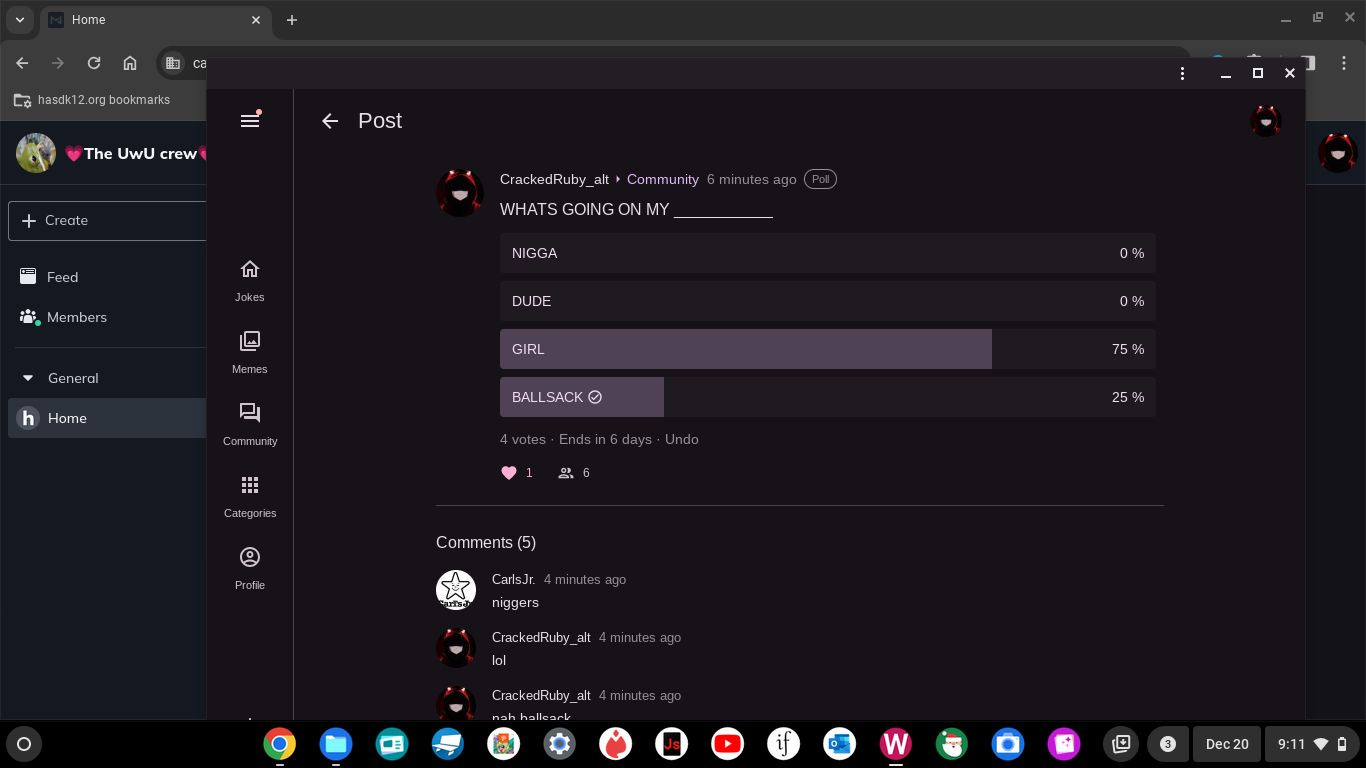Open the hamburger menu in the app sidebar

click(250, 120)
